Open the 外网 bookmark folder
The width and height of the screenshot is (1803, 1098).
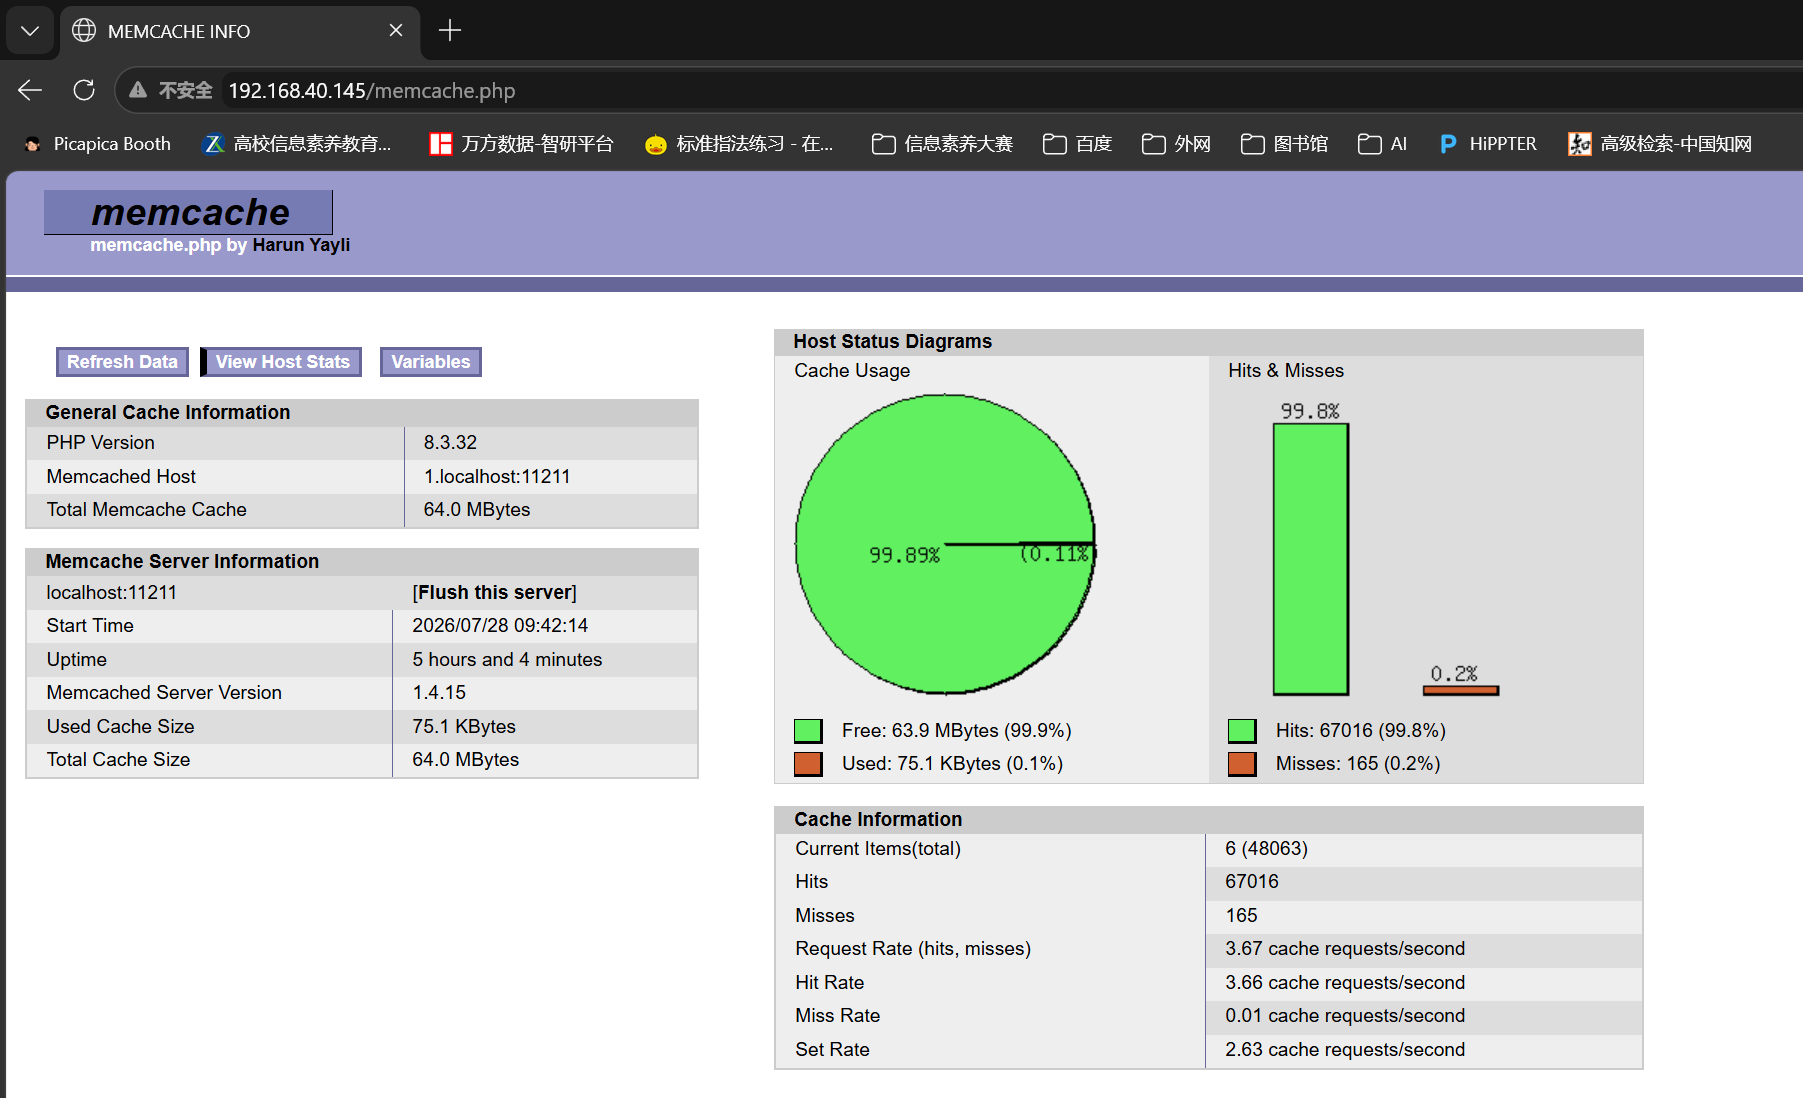click(x=1176, y=144)
